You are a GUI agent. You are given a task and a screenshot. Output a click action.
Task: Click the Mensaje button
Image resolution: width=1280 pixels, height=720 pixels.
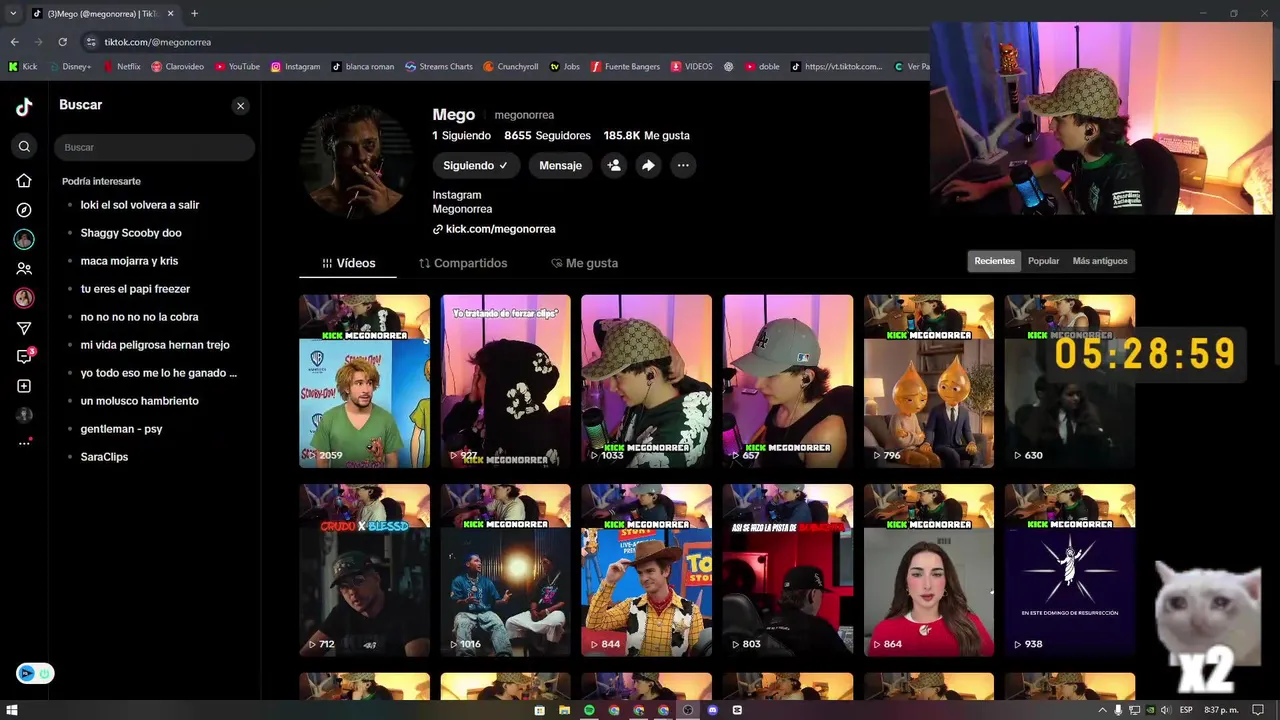point(560,166)
